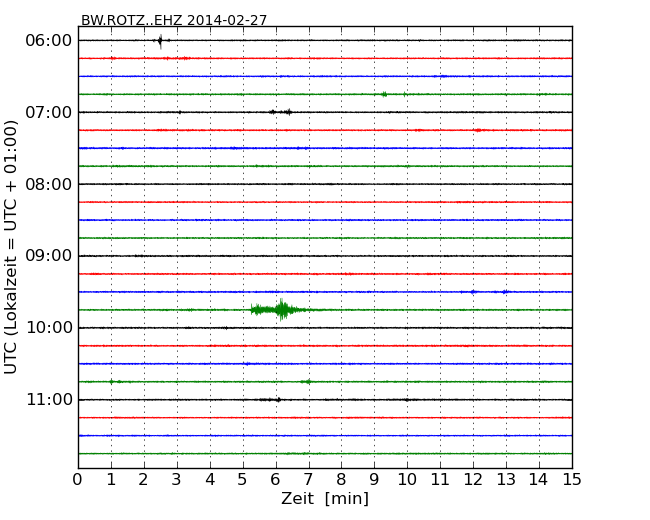Click x-axis tick label 15
Image resolution: width=650 pixels, height=520 pixels.
coord(572,479)
